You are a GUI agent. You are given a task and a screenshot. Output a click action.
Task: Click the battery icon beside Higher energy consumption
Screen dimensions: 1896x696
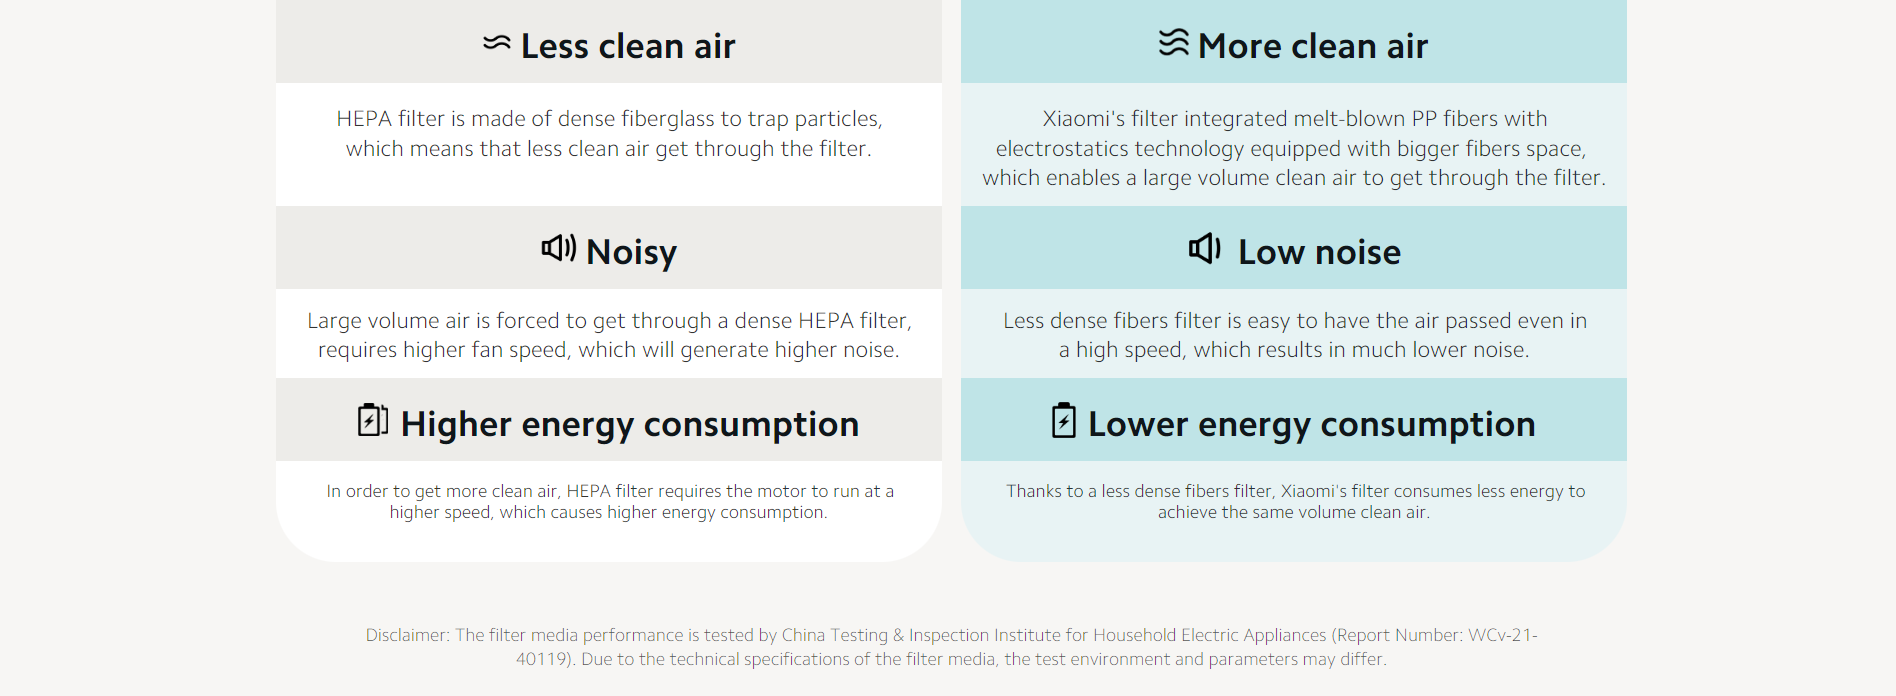pyautogui.click(x=373, y=419)
